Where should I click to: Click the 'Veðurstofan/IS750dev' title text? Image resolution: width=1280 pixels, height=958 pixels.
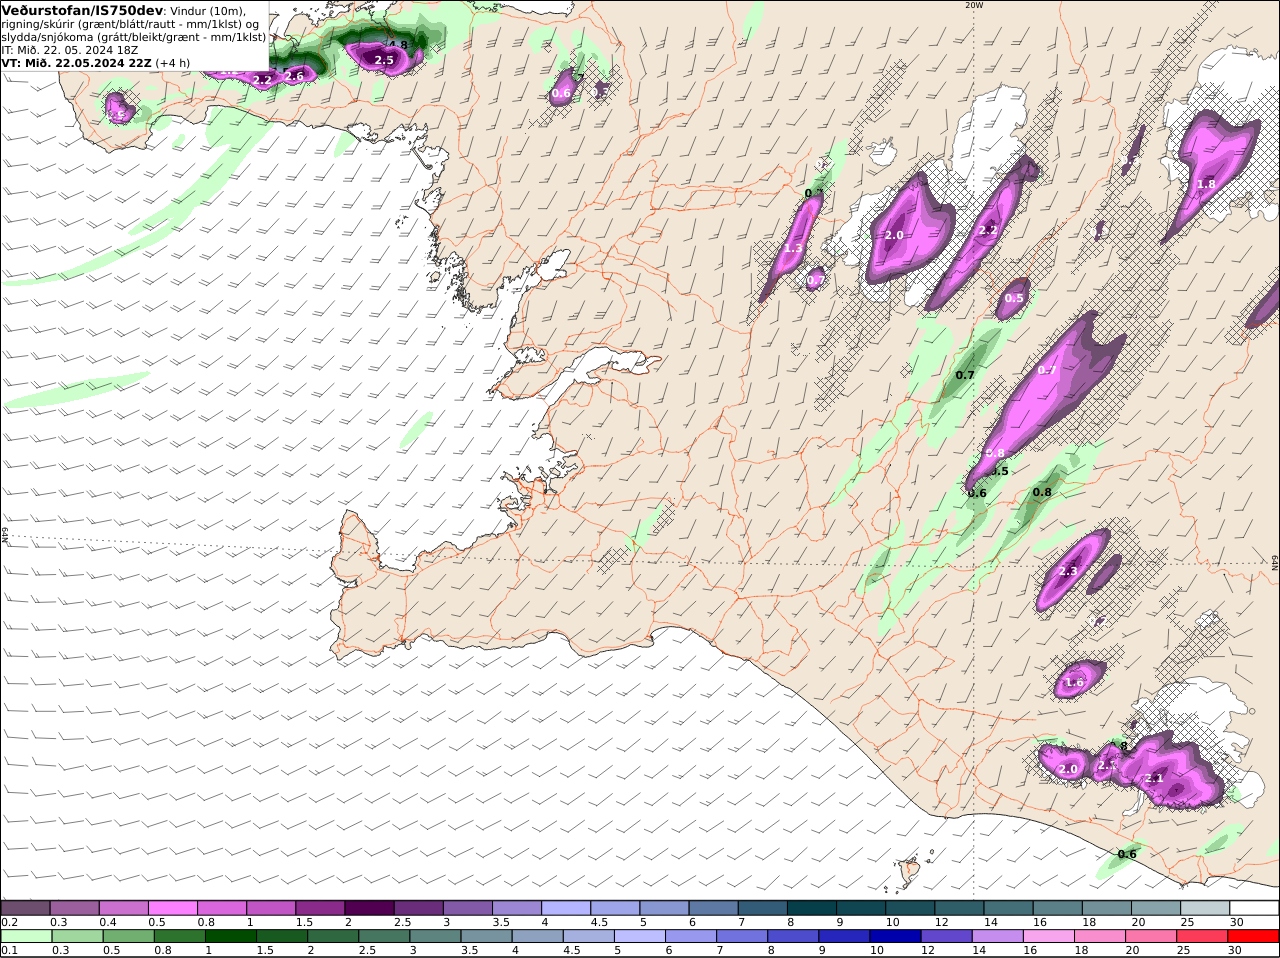[x=82, y=10]
